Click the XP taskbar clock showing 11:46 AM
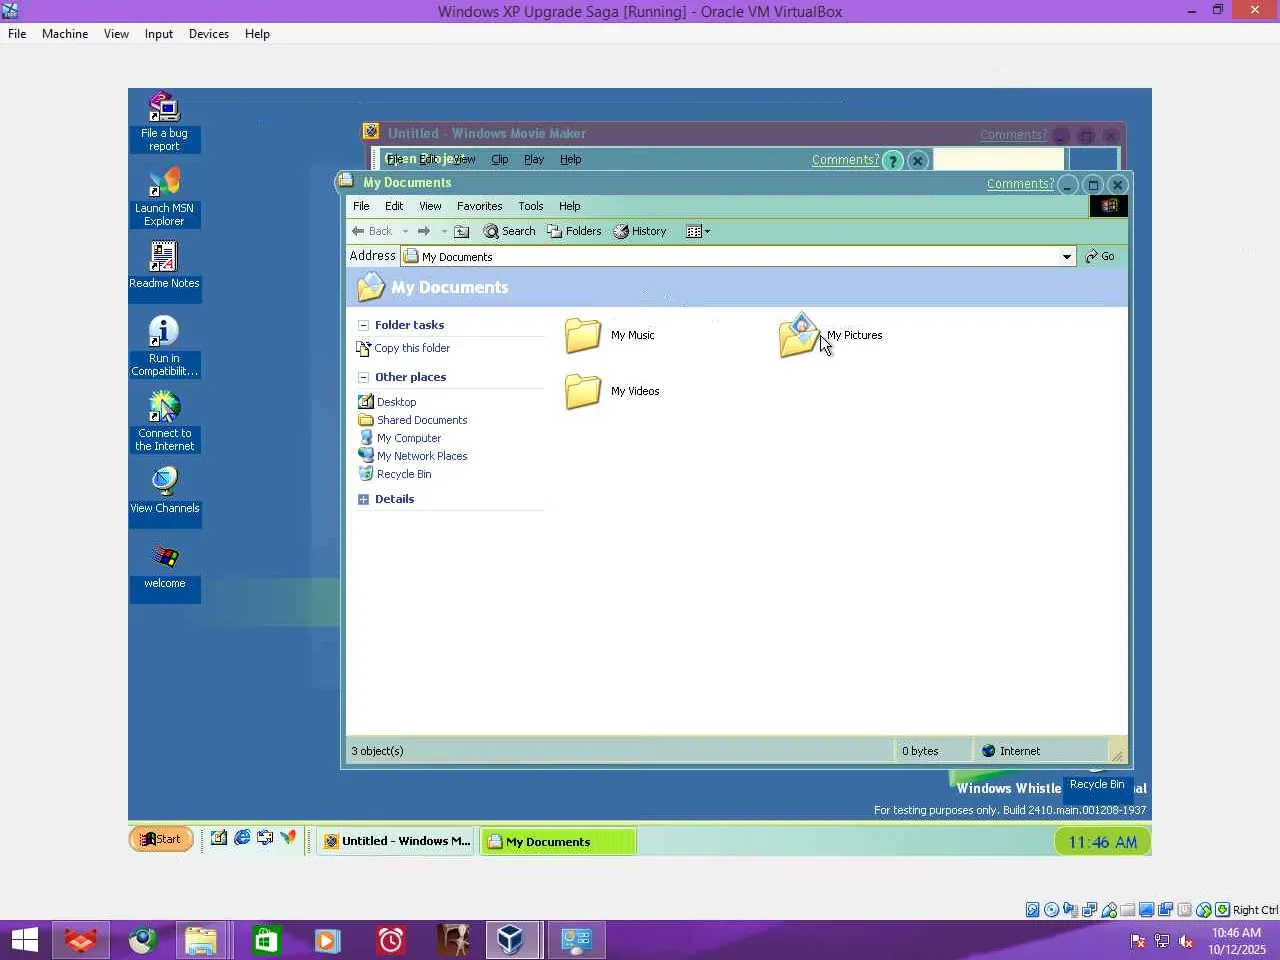Viewport: 1280px width, 960px height. 1102,842
